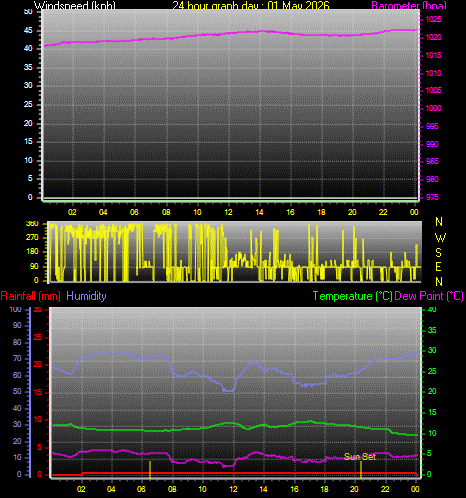The height and width of the screenshot is (498, 466).
Task: Click the green 35 temperature axis value
Action: (x=432, y=330)
